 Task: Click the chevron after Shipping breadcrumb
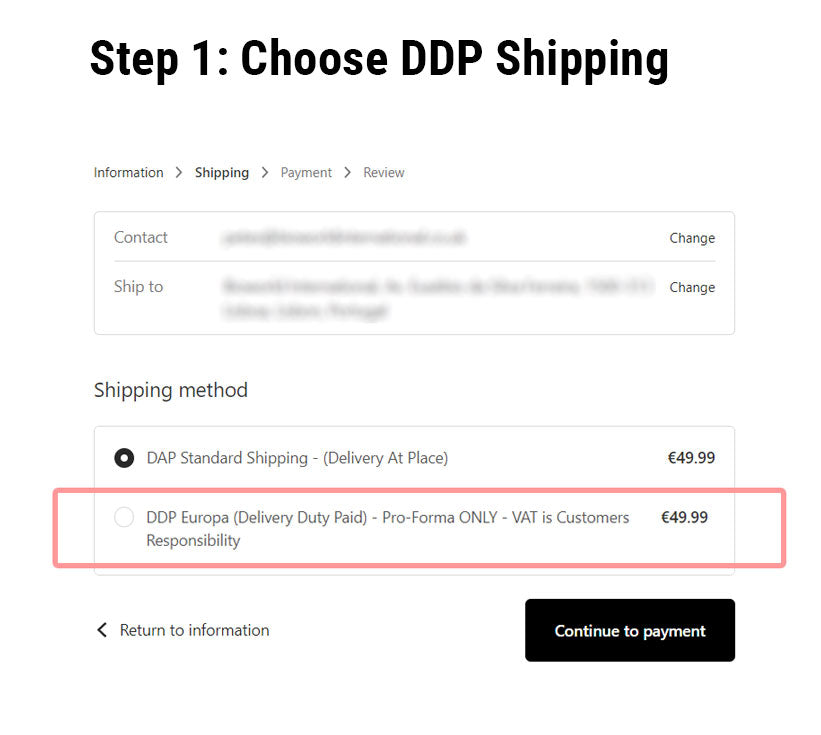click(x=265, y=172)
